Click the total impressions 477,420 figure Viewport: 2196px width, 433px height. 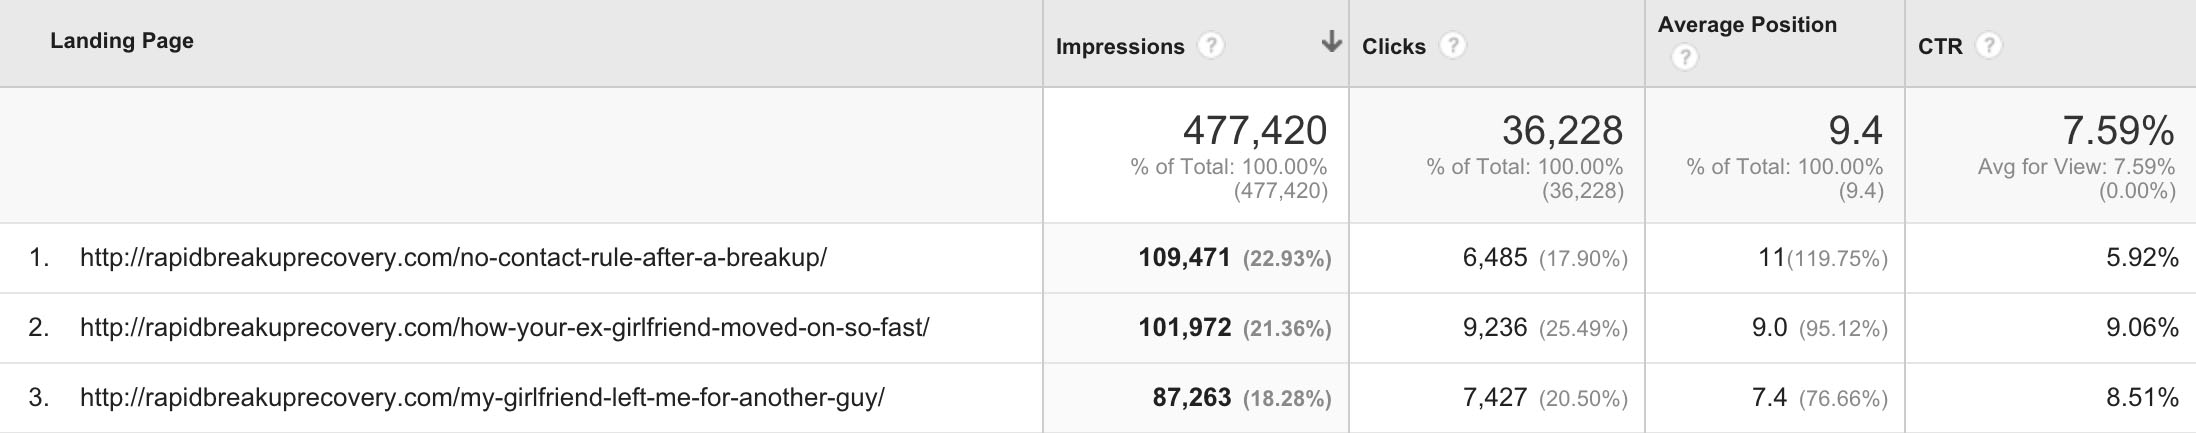click(1255, 131)
